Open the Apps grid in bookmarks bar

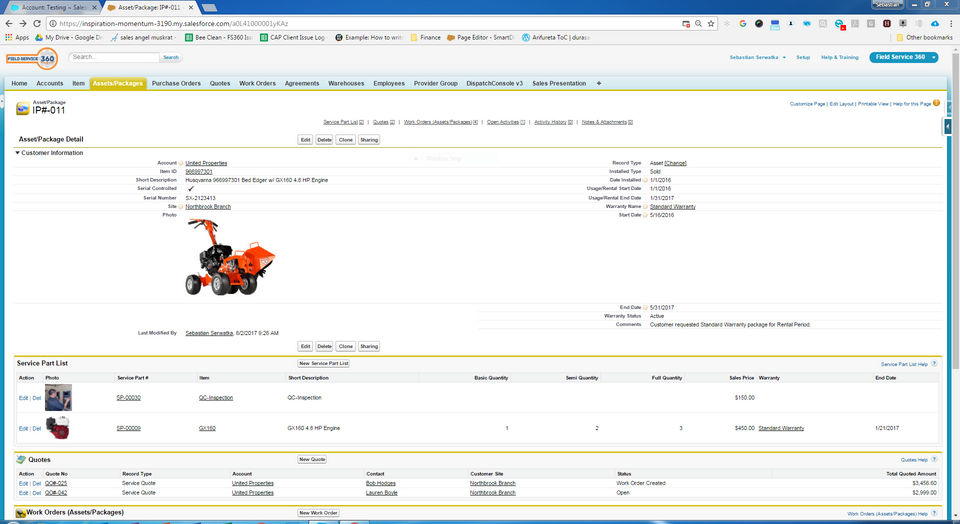click(x=17, y=37)
